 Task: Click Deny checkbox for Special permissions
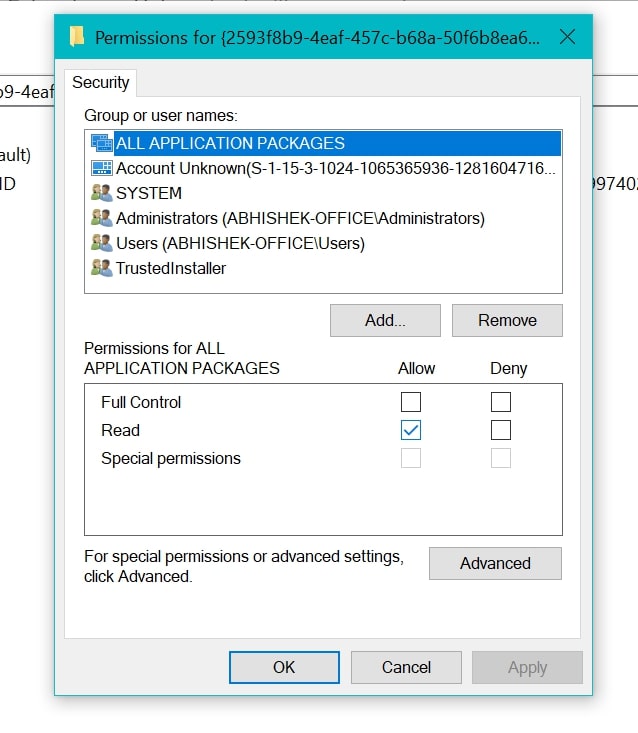pos(501,458)
